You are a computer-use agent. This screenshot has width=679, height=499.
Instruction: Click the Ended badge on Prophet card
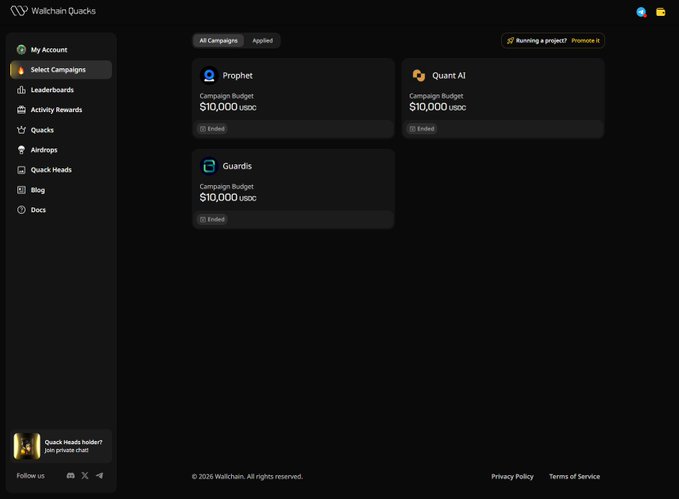pyautogui.click(x=212, y=129)
